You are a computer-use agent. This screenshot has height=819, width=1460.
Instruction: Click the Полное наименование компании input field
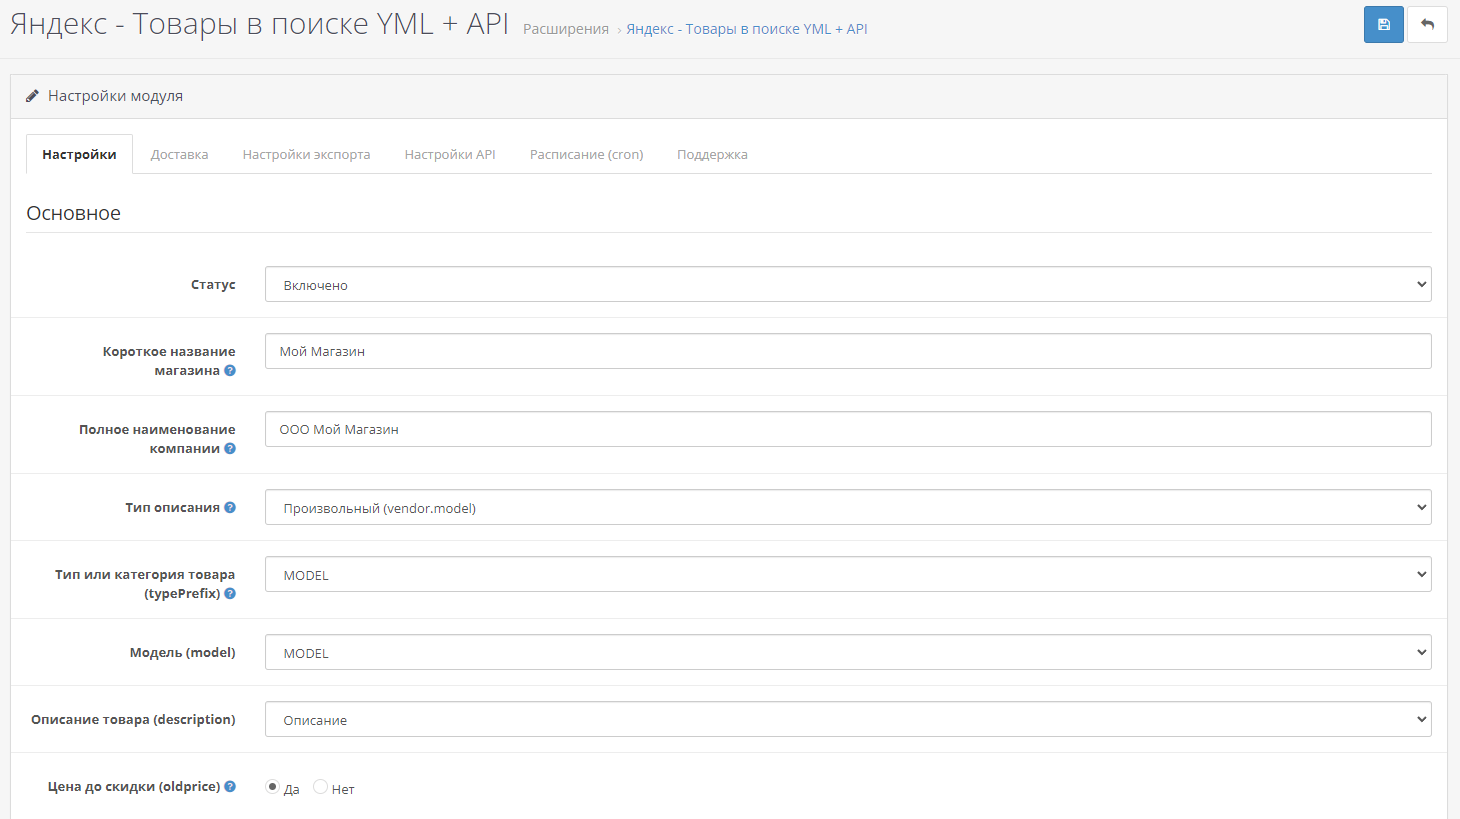pos(848,429)
